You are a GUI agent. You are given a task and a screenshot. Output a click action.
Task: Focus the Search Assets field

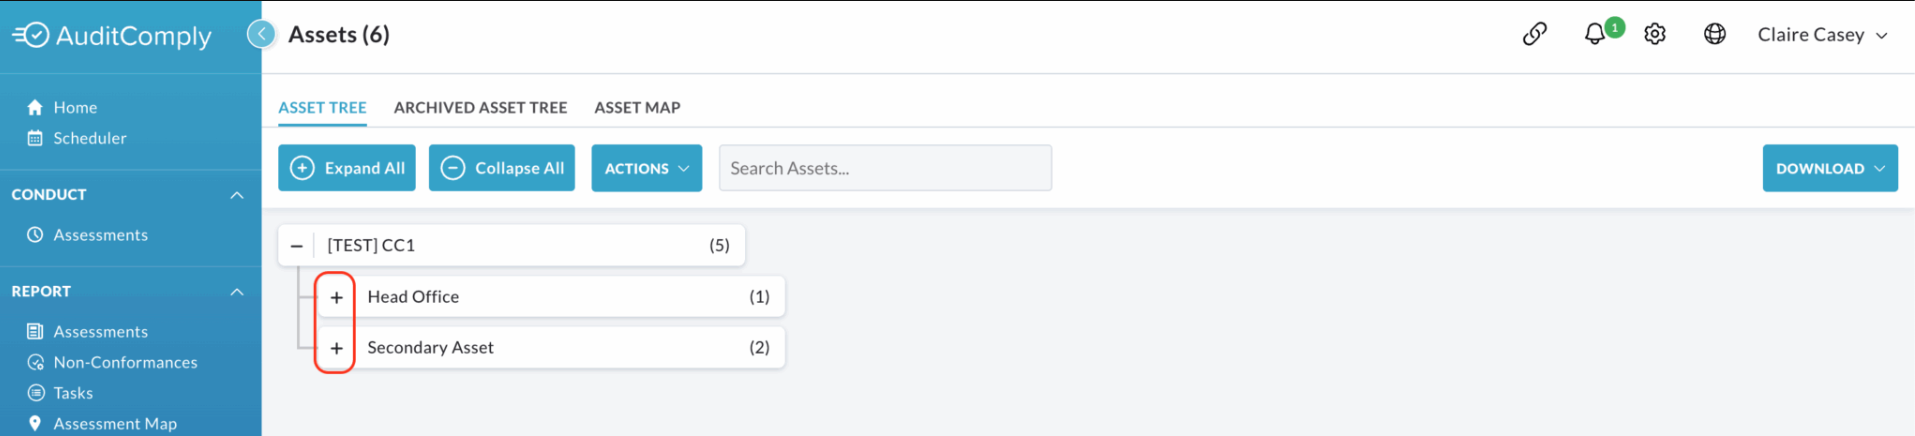pos(885,168)
